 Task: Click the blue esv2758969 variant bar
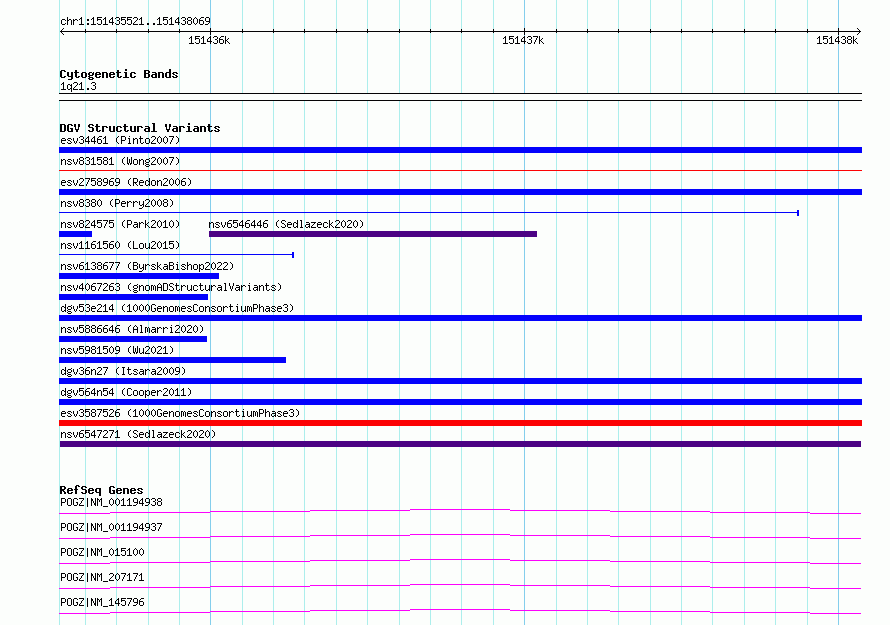(x=460, y=192)
